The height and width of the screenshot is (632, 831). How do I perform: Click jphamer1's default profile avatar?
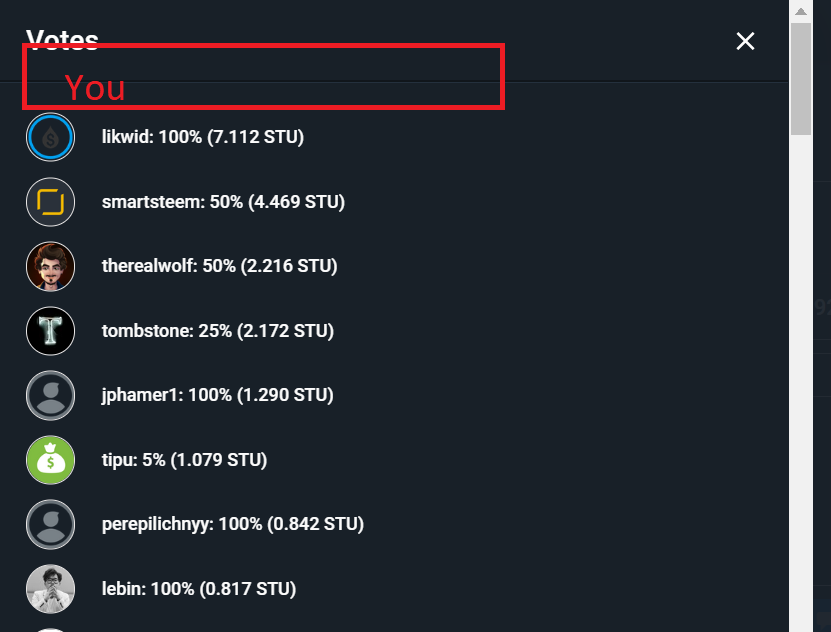click(x=50, y=395)
